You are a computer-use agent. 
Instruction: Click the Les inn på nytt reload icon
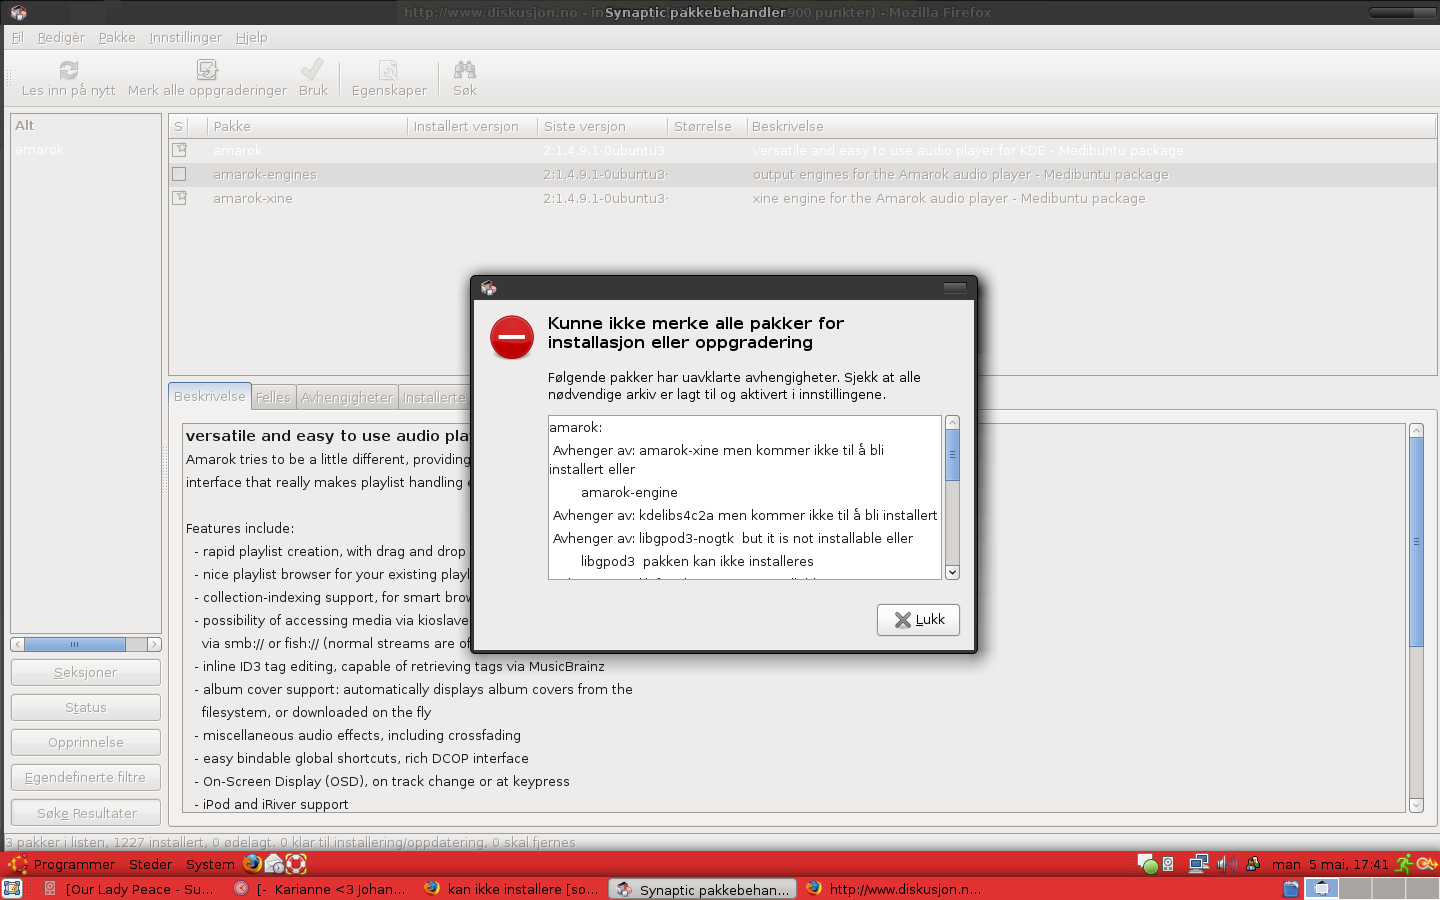click(68, 69)
